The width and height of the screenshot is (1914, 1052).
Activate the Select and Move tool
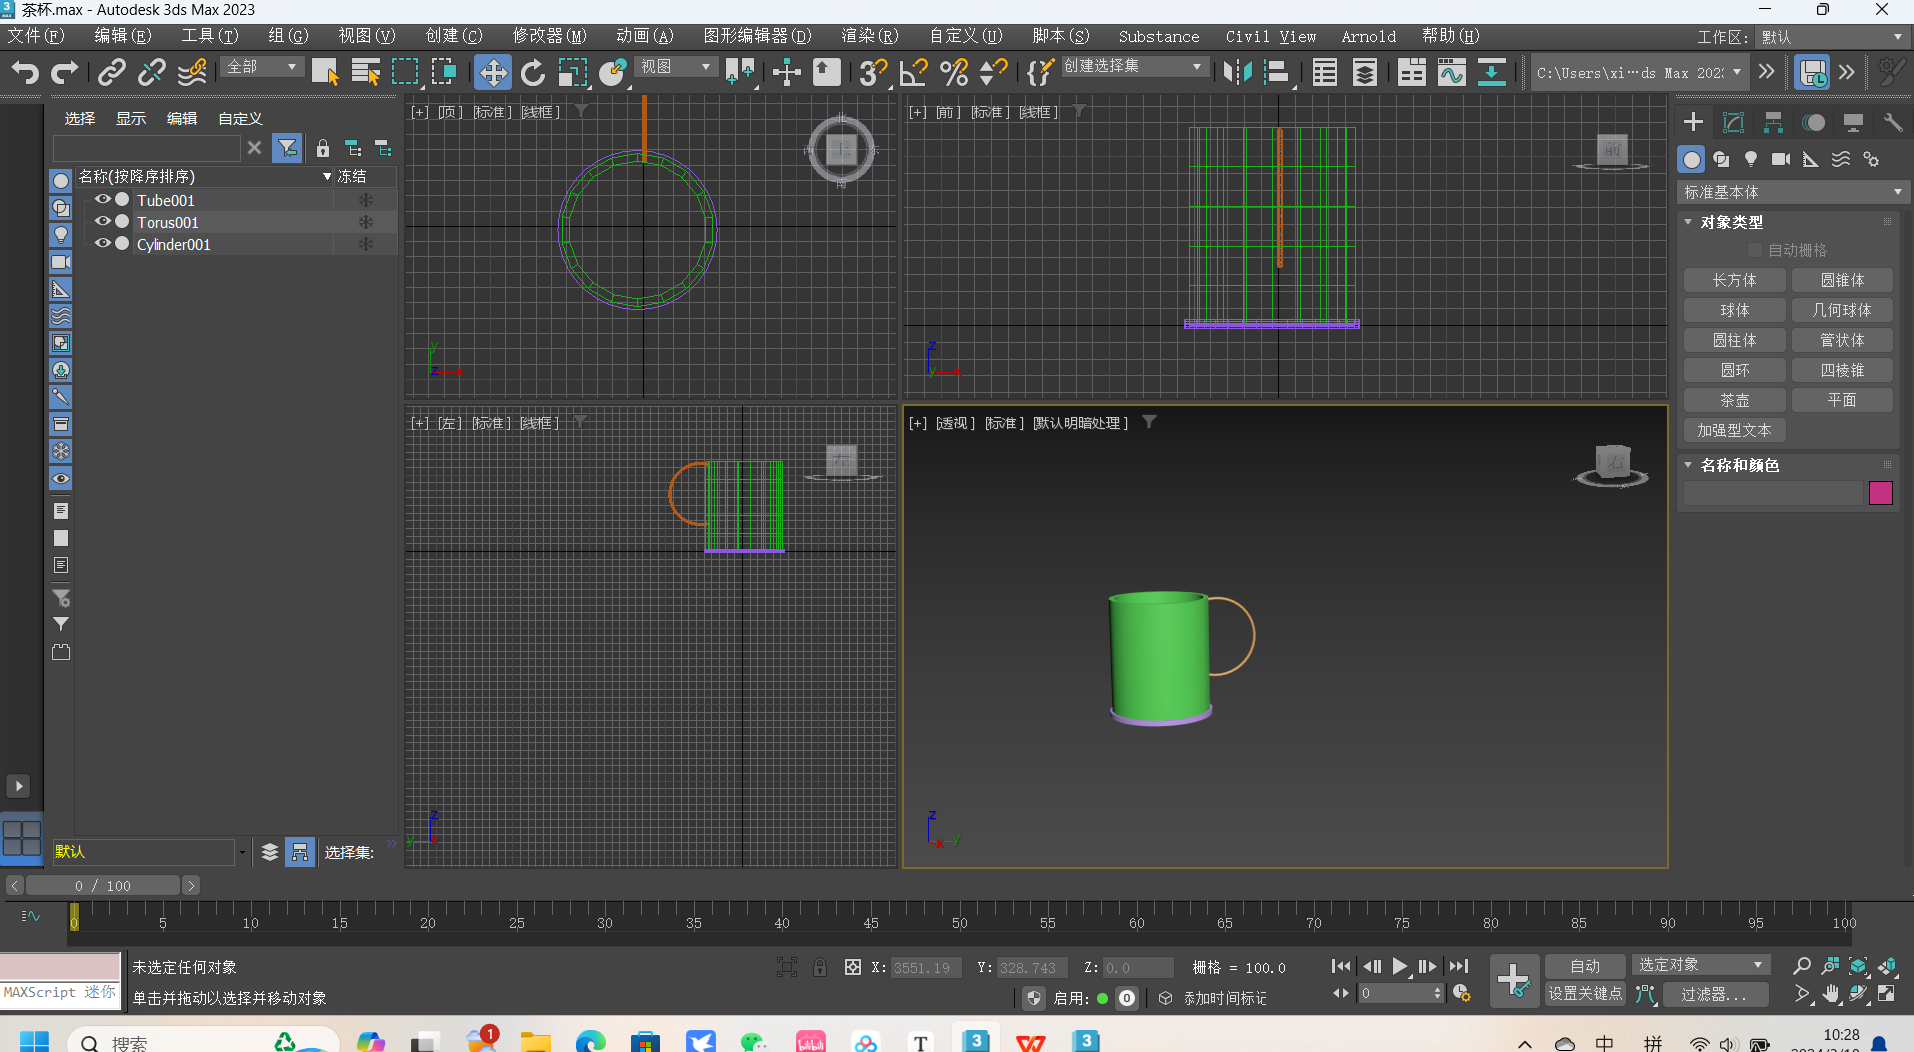coord(492,72)
